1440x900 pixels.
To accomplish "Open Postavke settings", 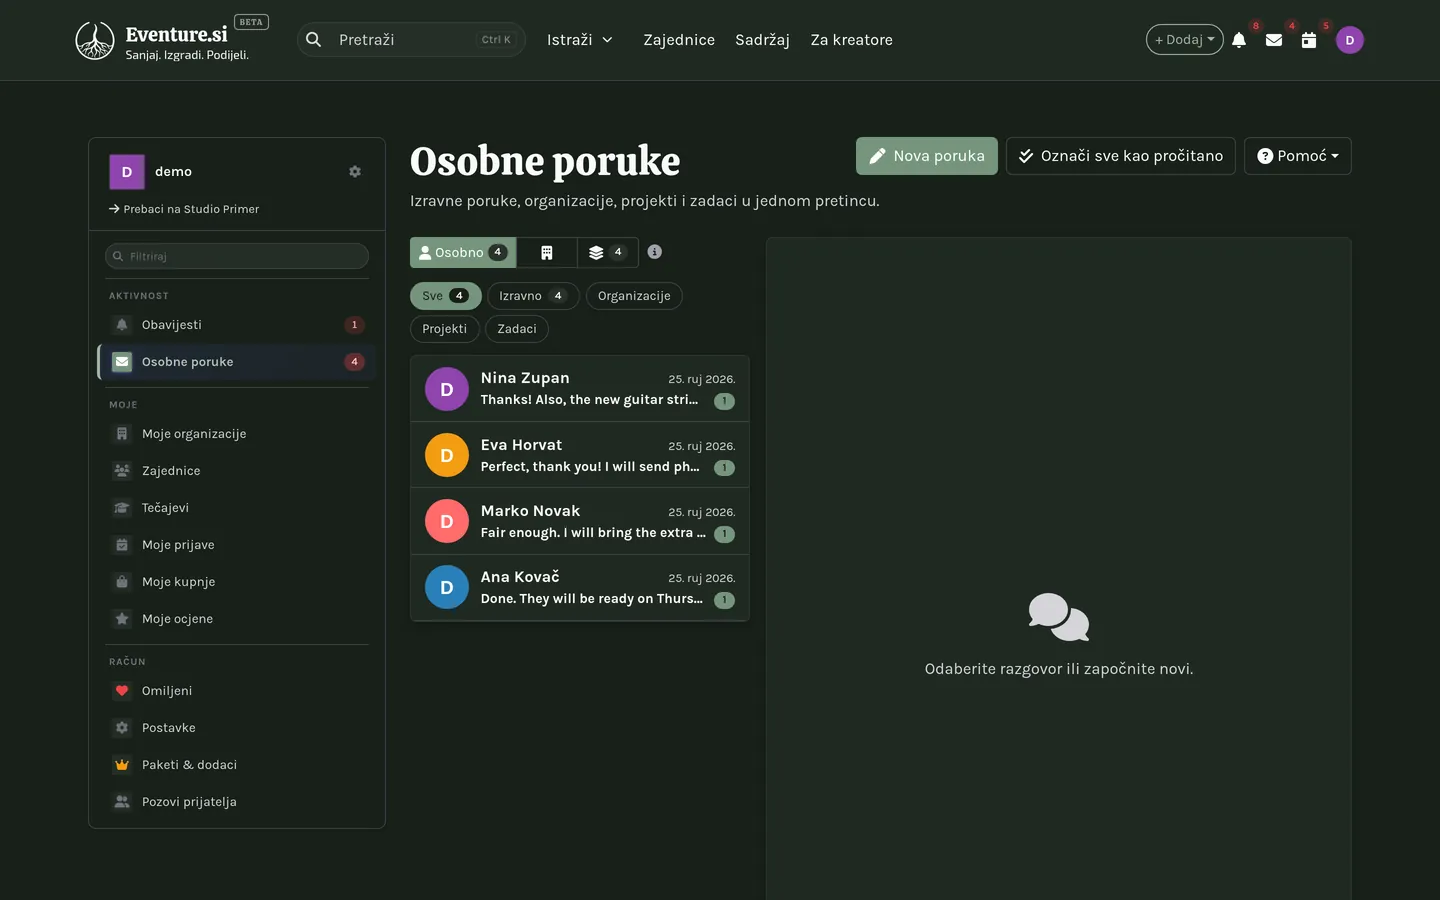I will point(236,728).
